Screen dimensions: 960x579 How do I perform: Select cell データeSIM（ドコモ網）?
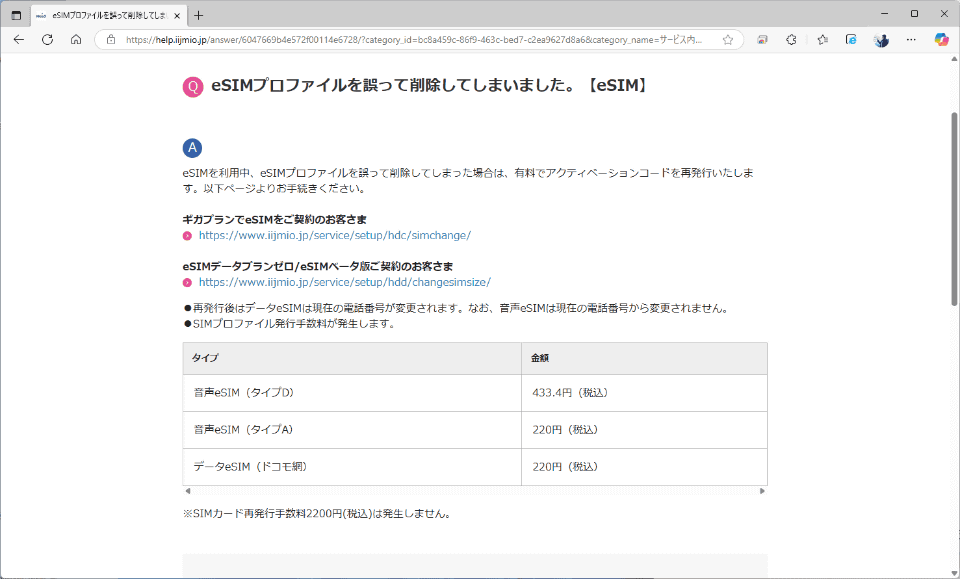coord(352,467)
